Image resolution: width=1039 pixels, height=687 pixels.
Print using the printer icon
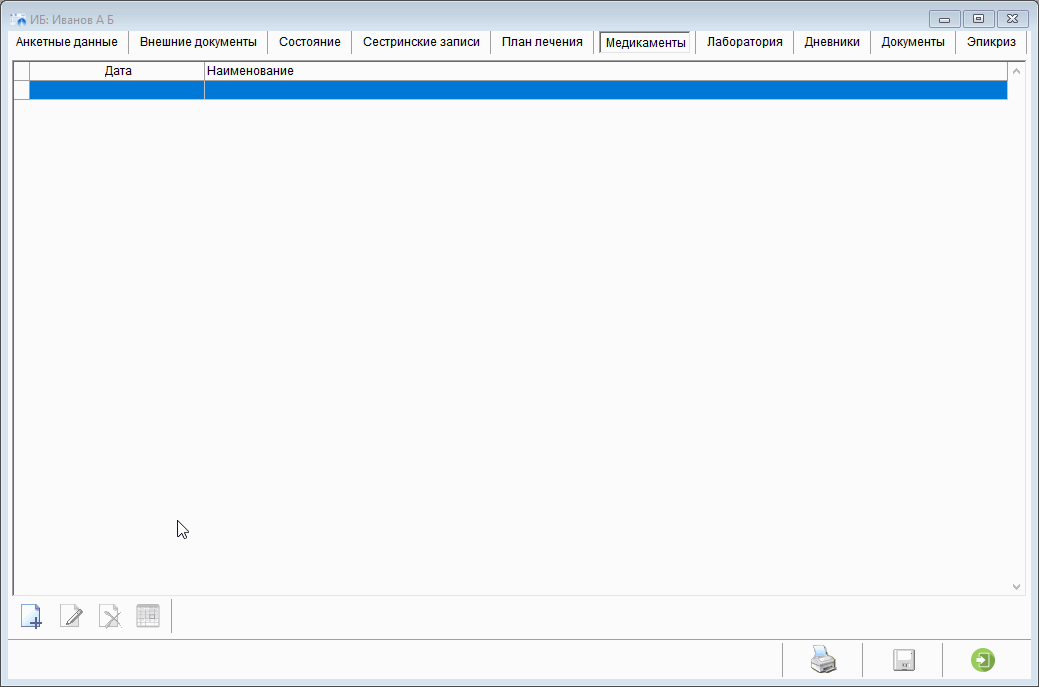tap(822, 660)
